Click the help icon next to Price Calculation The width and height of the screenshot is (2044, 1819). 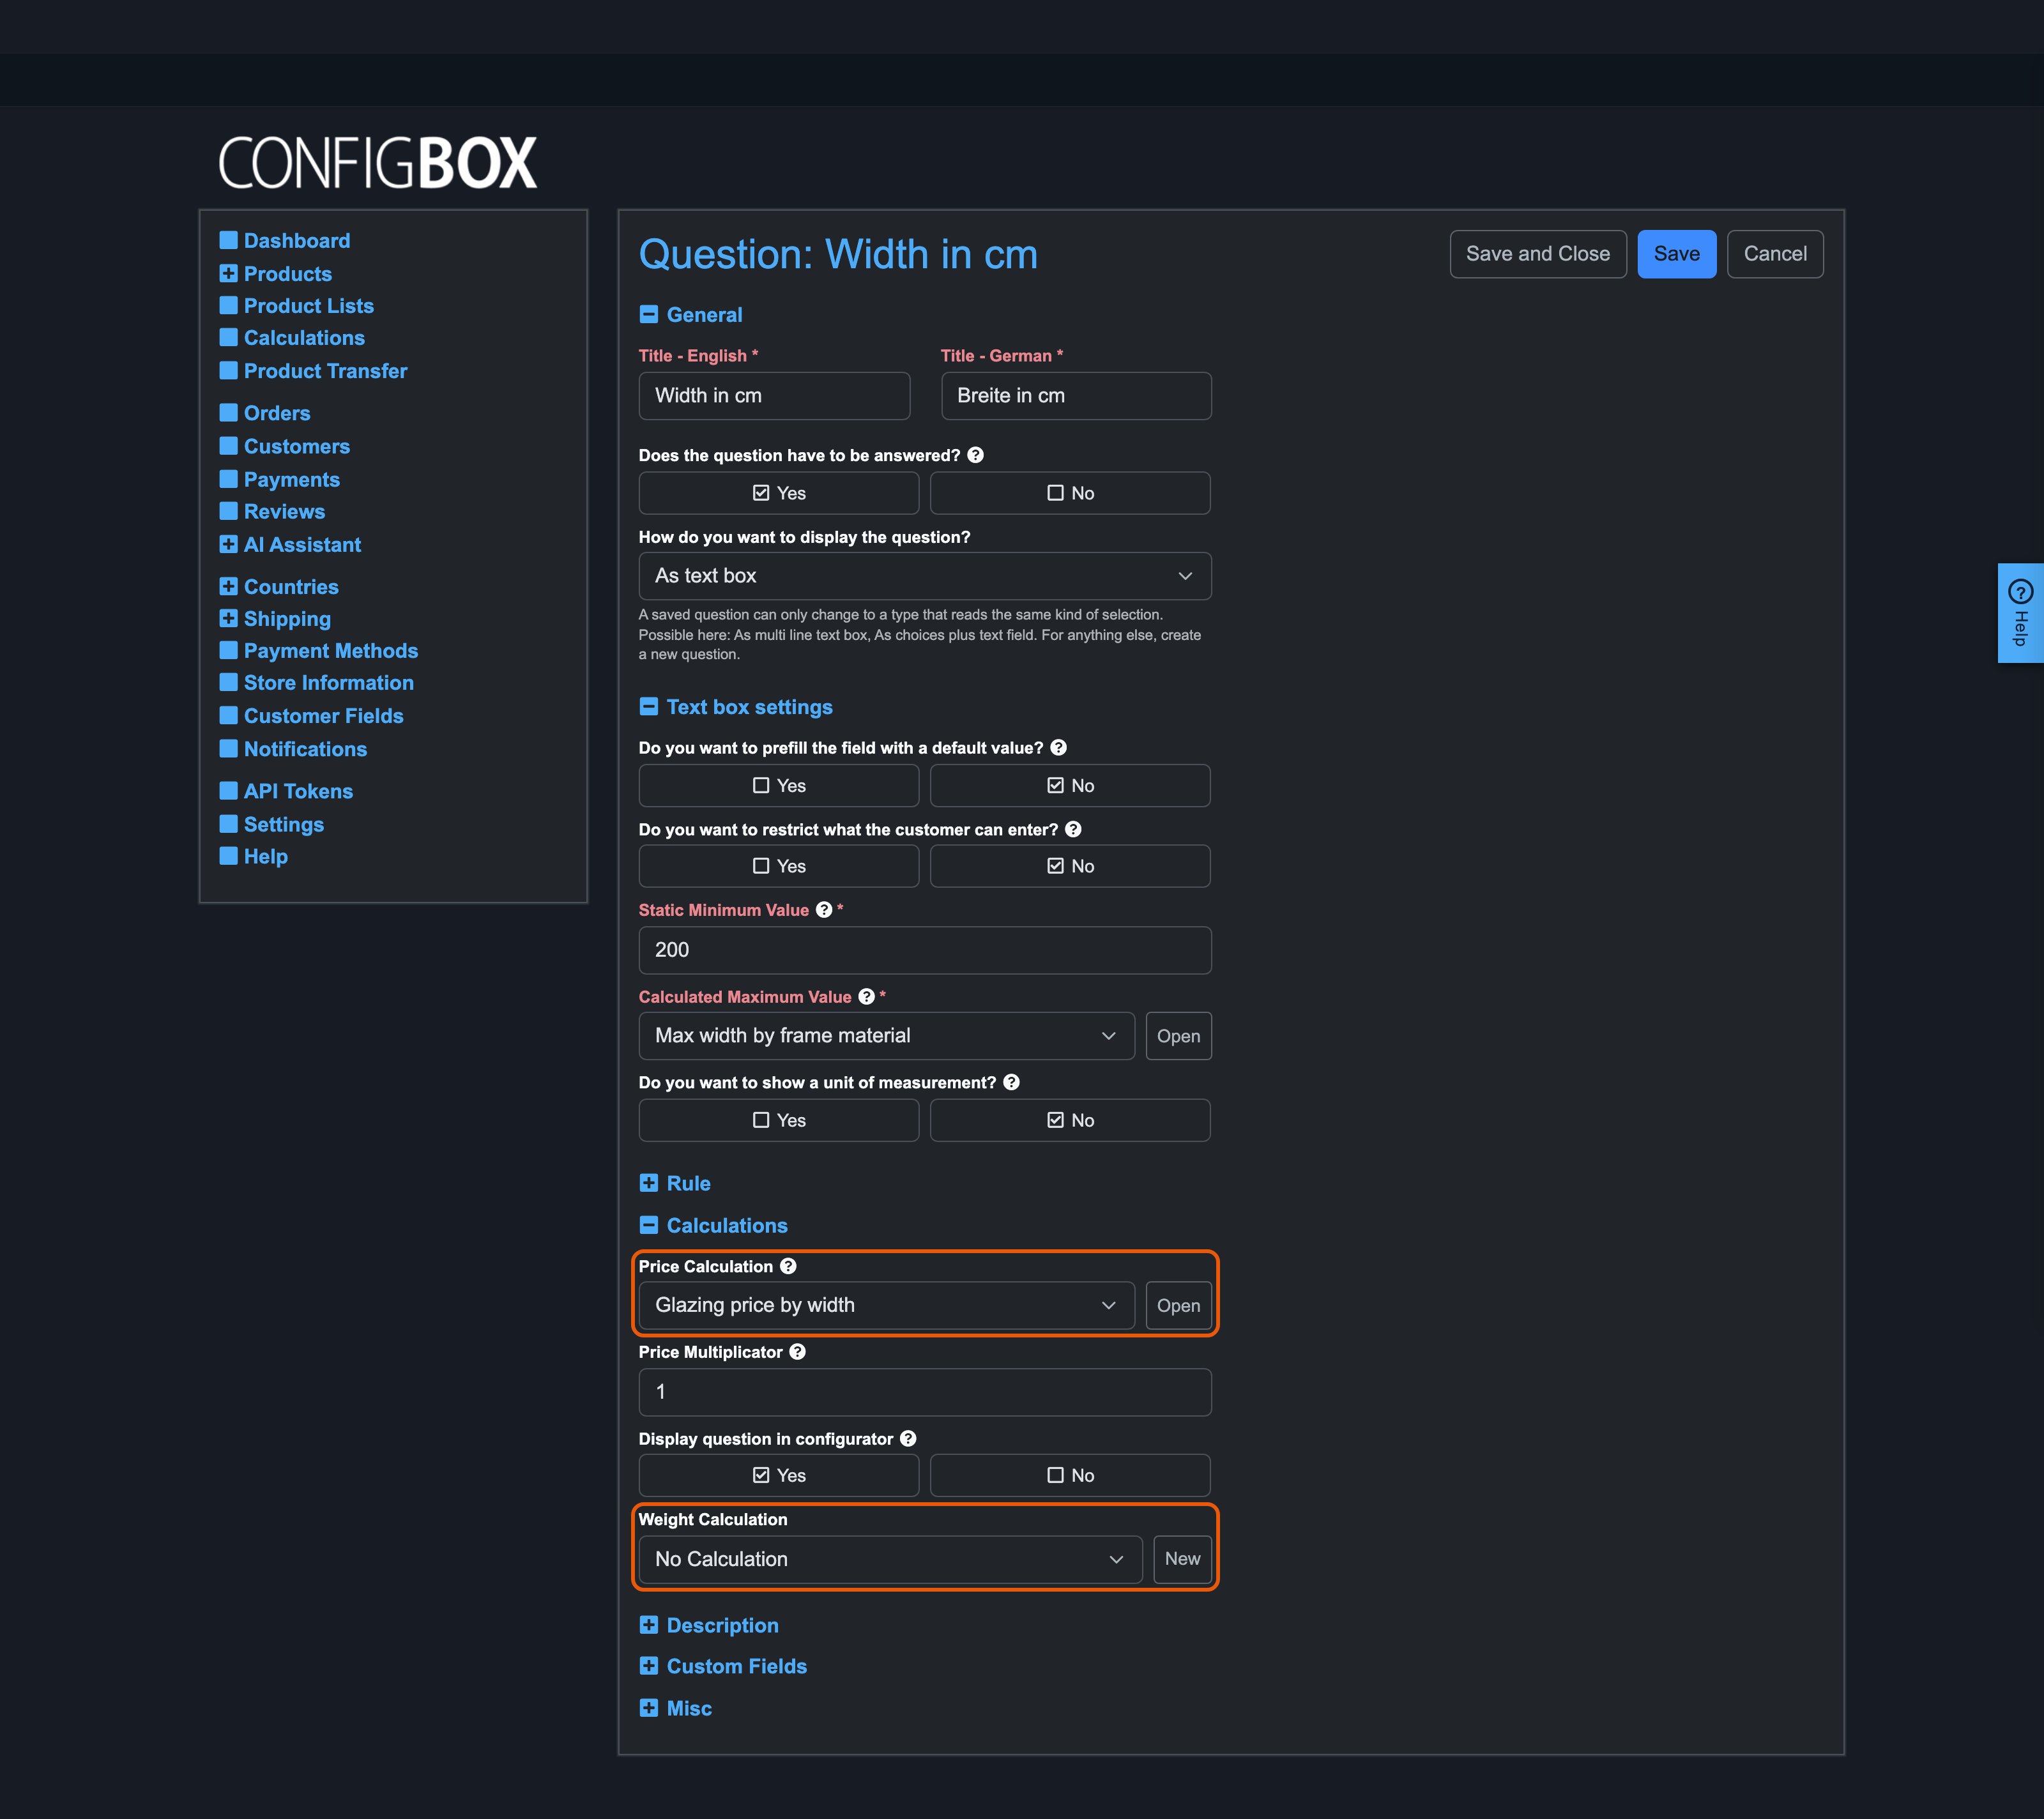788,1266
